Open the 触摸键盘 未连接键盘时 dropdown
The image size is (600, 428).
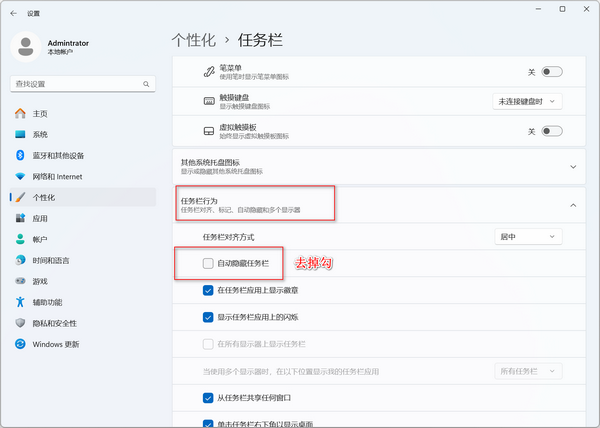tap(527, 101)
